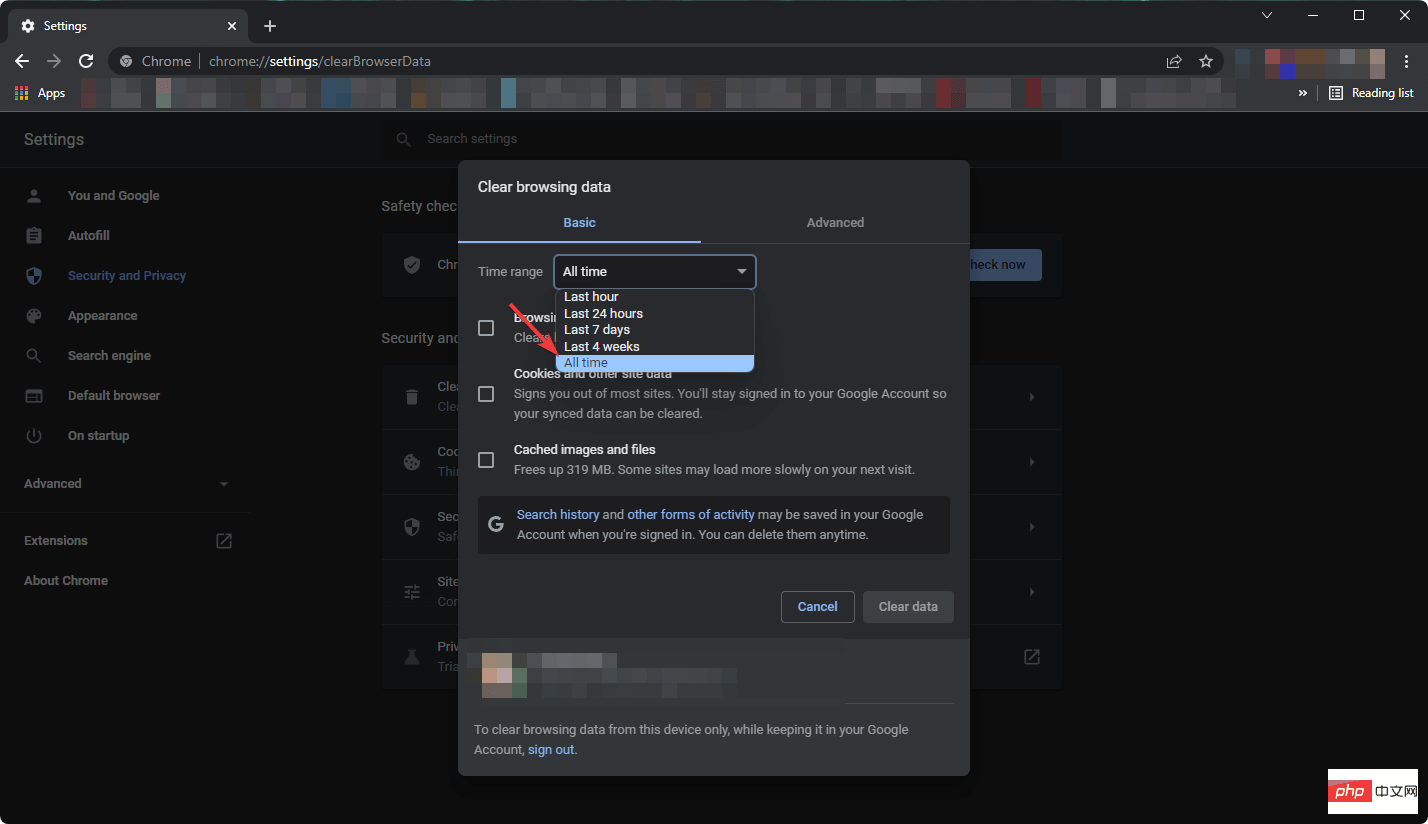Enable Cookies and other site data checkbox
Screen dimensions: 1428x824
pos(486,394)
